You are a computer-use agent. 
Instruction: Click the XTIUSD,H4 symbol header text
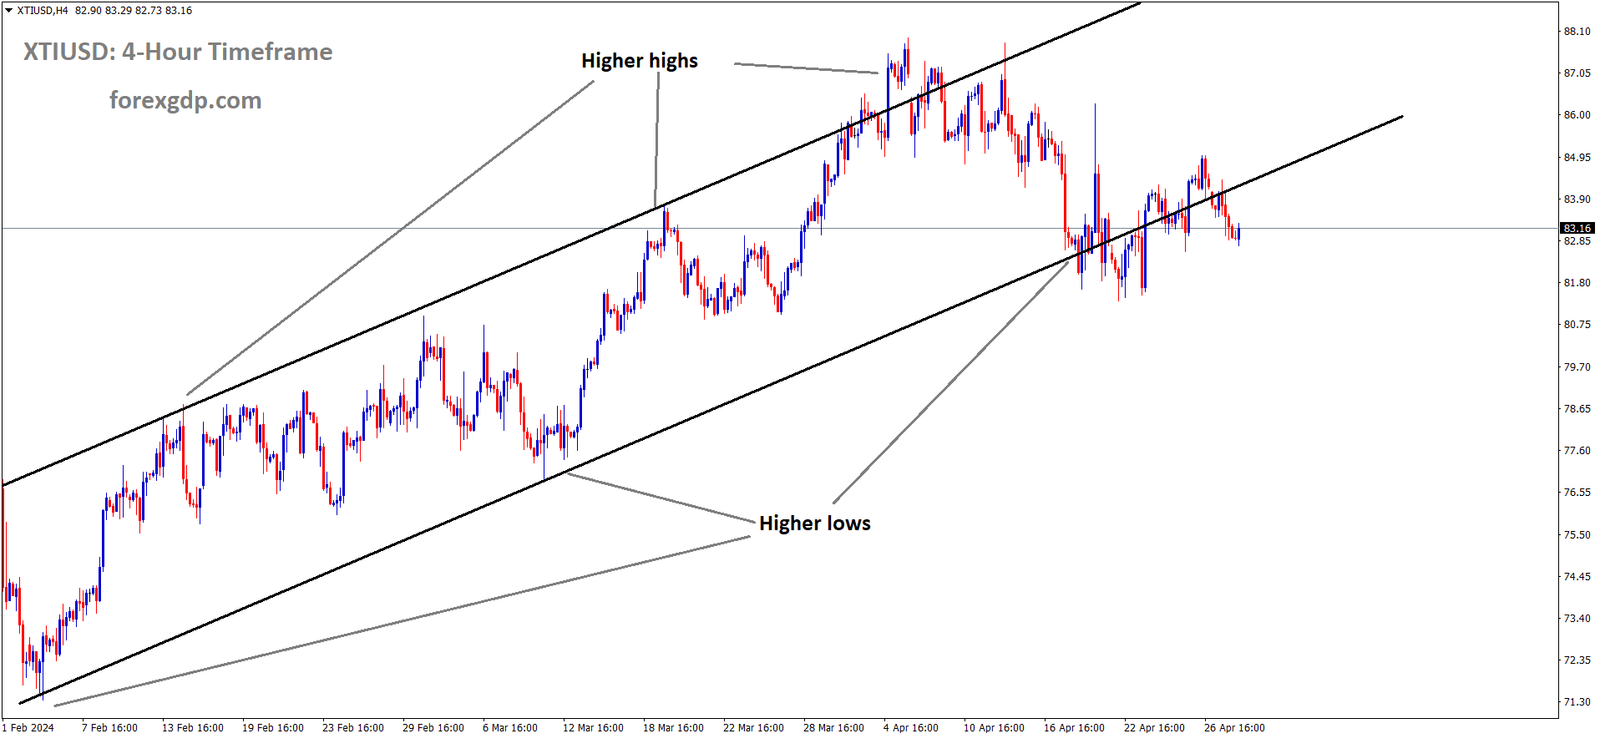coord(43,10)
